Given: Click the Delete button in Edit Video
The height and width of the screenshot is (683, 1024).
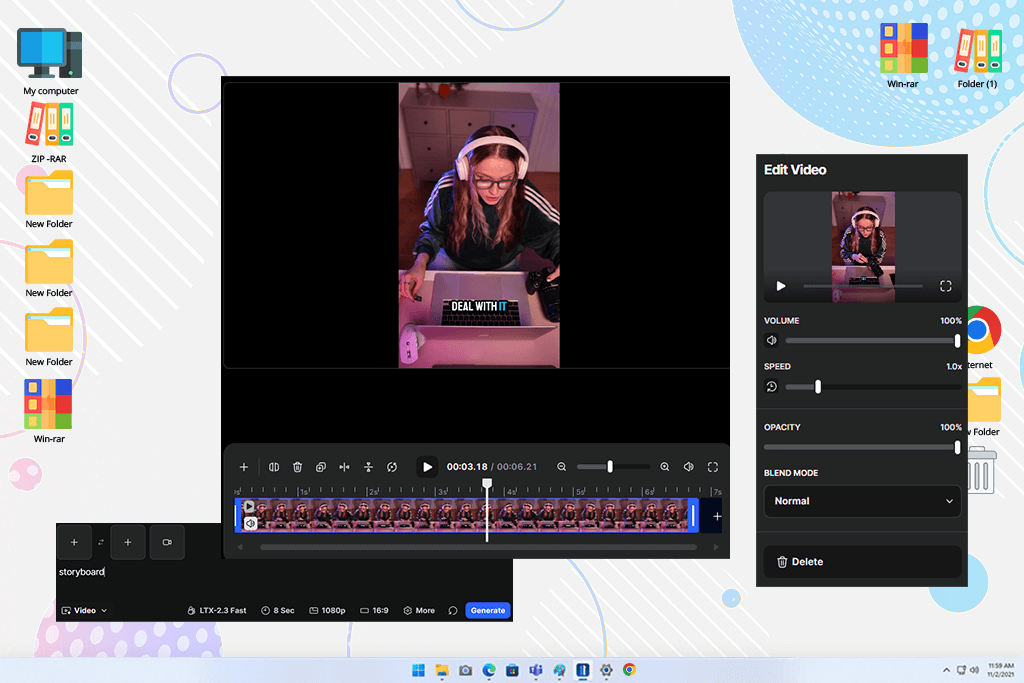Looking at the screenshot, I should [x=863, y=562].
